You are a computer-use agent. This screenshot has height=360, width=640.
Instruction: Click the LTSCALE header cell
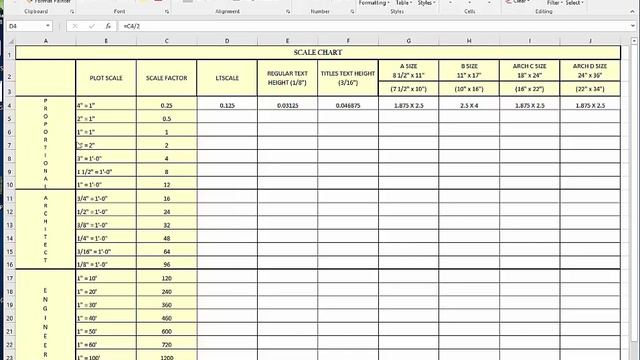click(227, 78)
